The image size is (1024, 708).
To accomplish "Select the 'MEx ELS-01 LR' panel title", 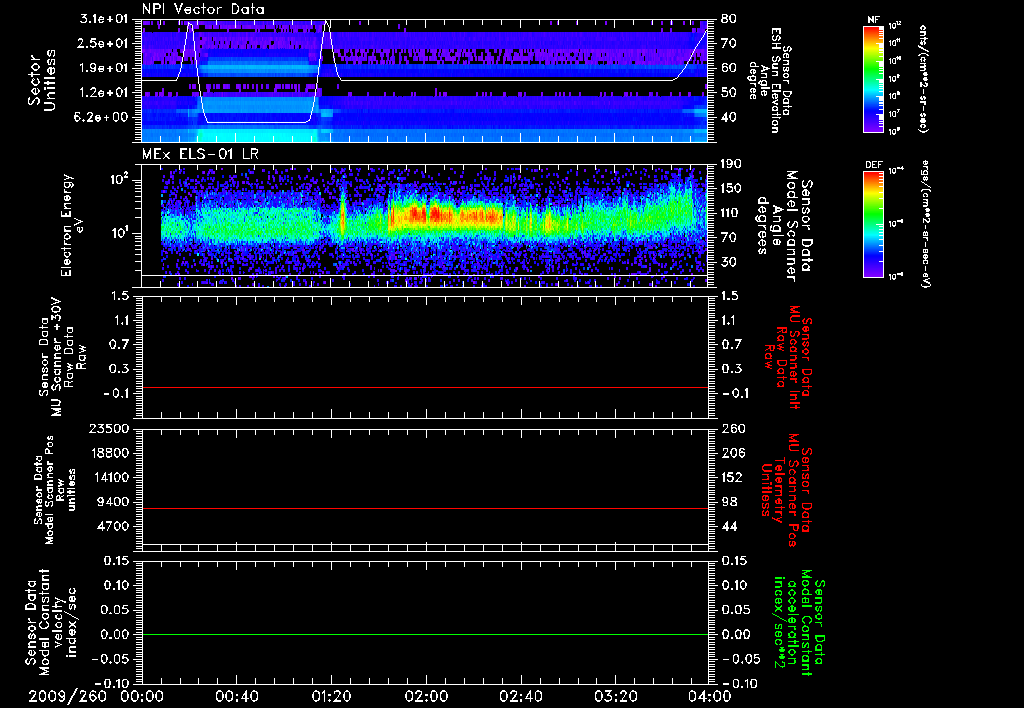I will [200, 154].
